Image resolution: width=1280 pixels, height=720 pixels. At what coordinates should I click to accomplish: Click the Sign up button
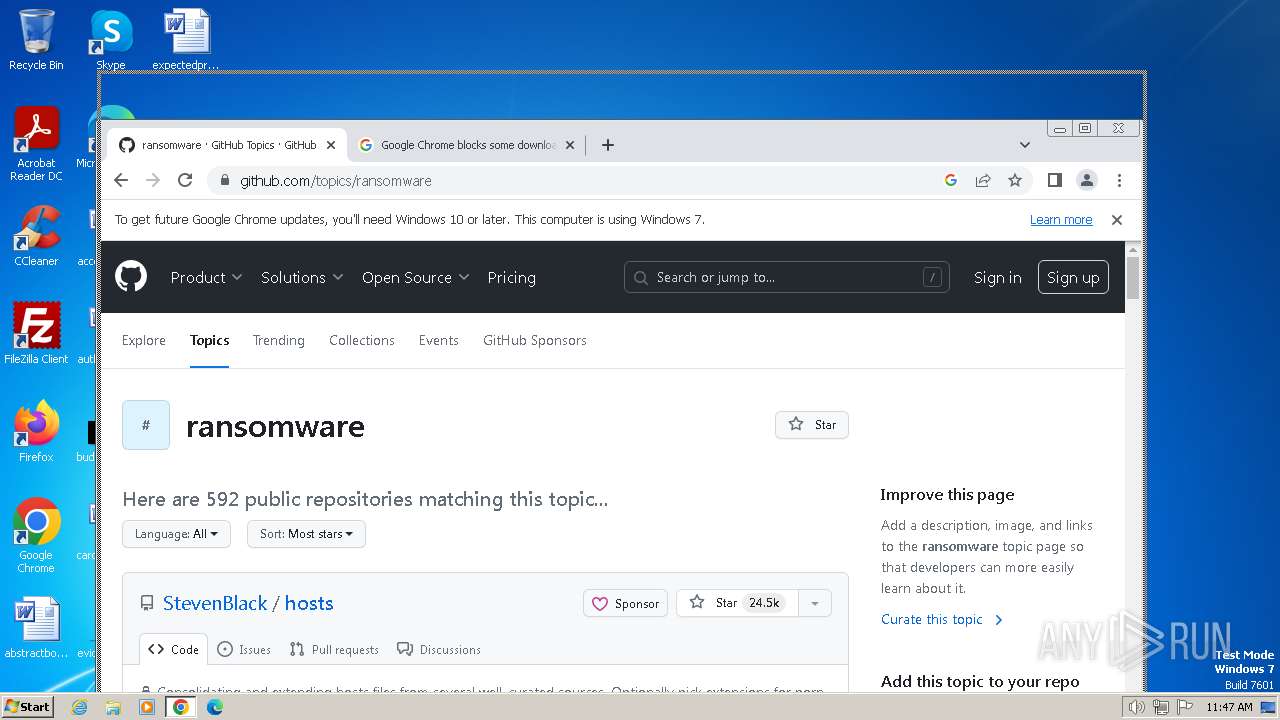click(1073, 277)
